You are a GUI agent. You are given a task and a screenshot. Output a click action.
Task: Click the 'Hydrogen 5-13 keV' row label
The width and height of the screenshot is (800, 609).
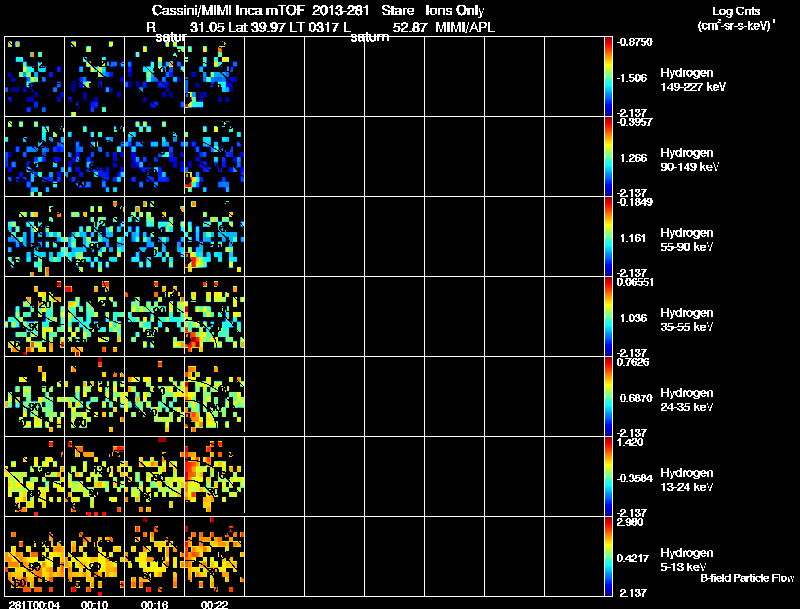pyautogui.click(x=687, y=560)
